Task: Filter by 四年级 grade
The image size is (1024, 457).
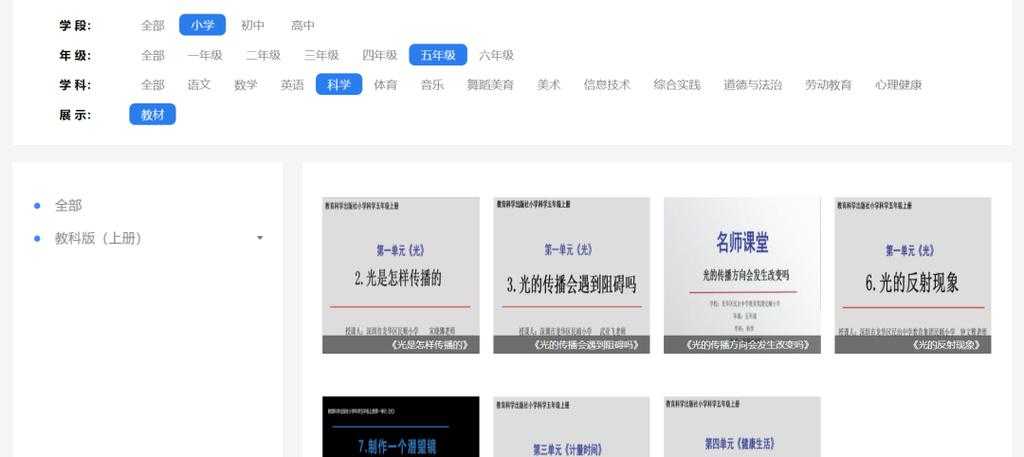Action: pyautogui.click(x=380, y=55)
